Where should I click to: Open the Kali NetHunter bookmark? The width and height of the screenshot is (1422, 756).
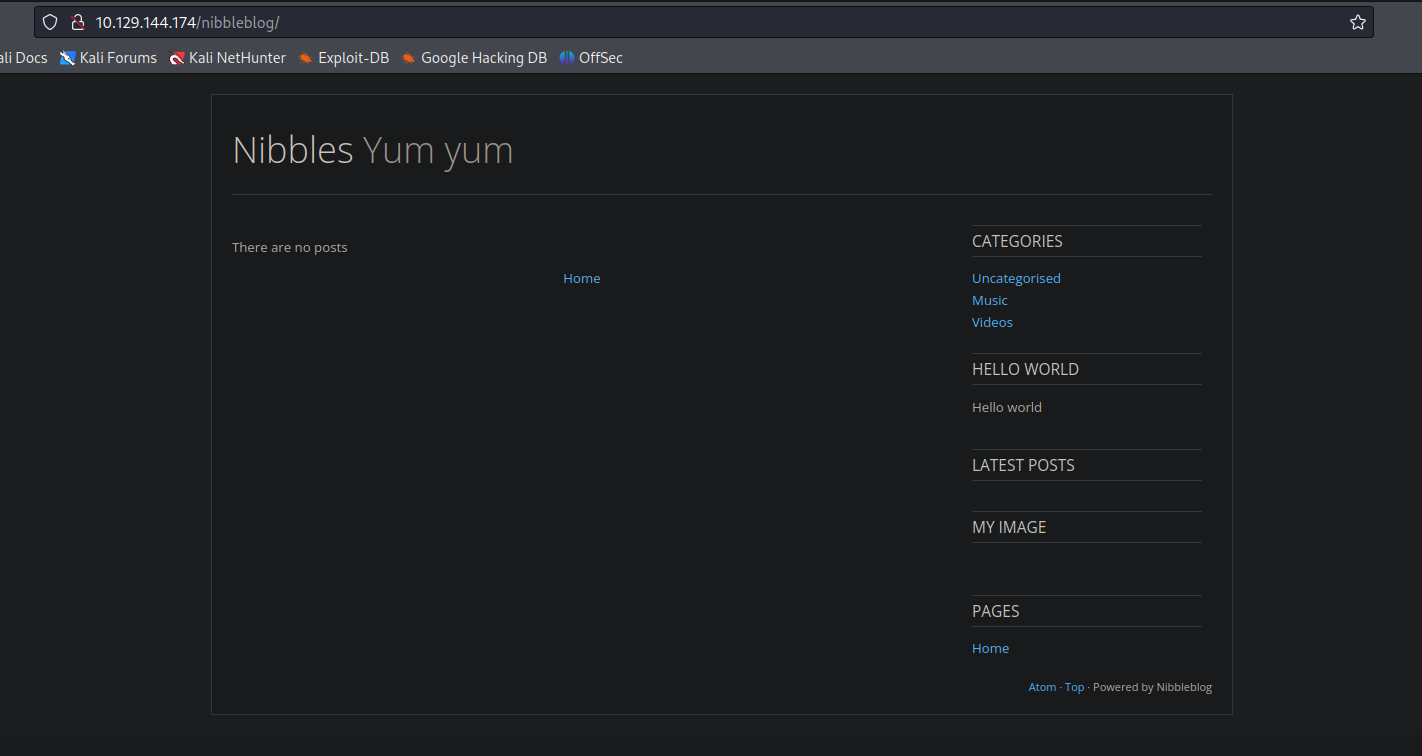click(x=227, y=58)
